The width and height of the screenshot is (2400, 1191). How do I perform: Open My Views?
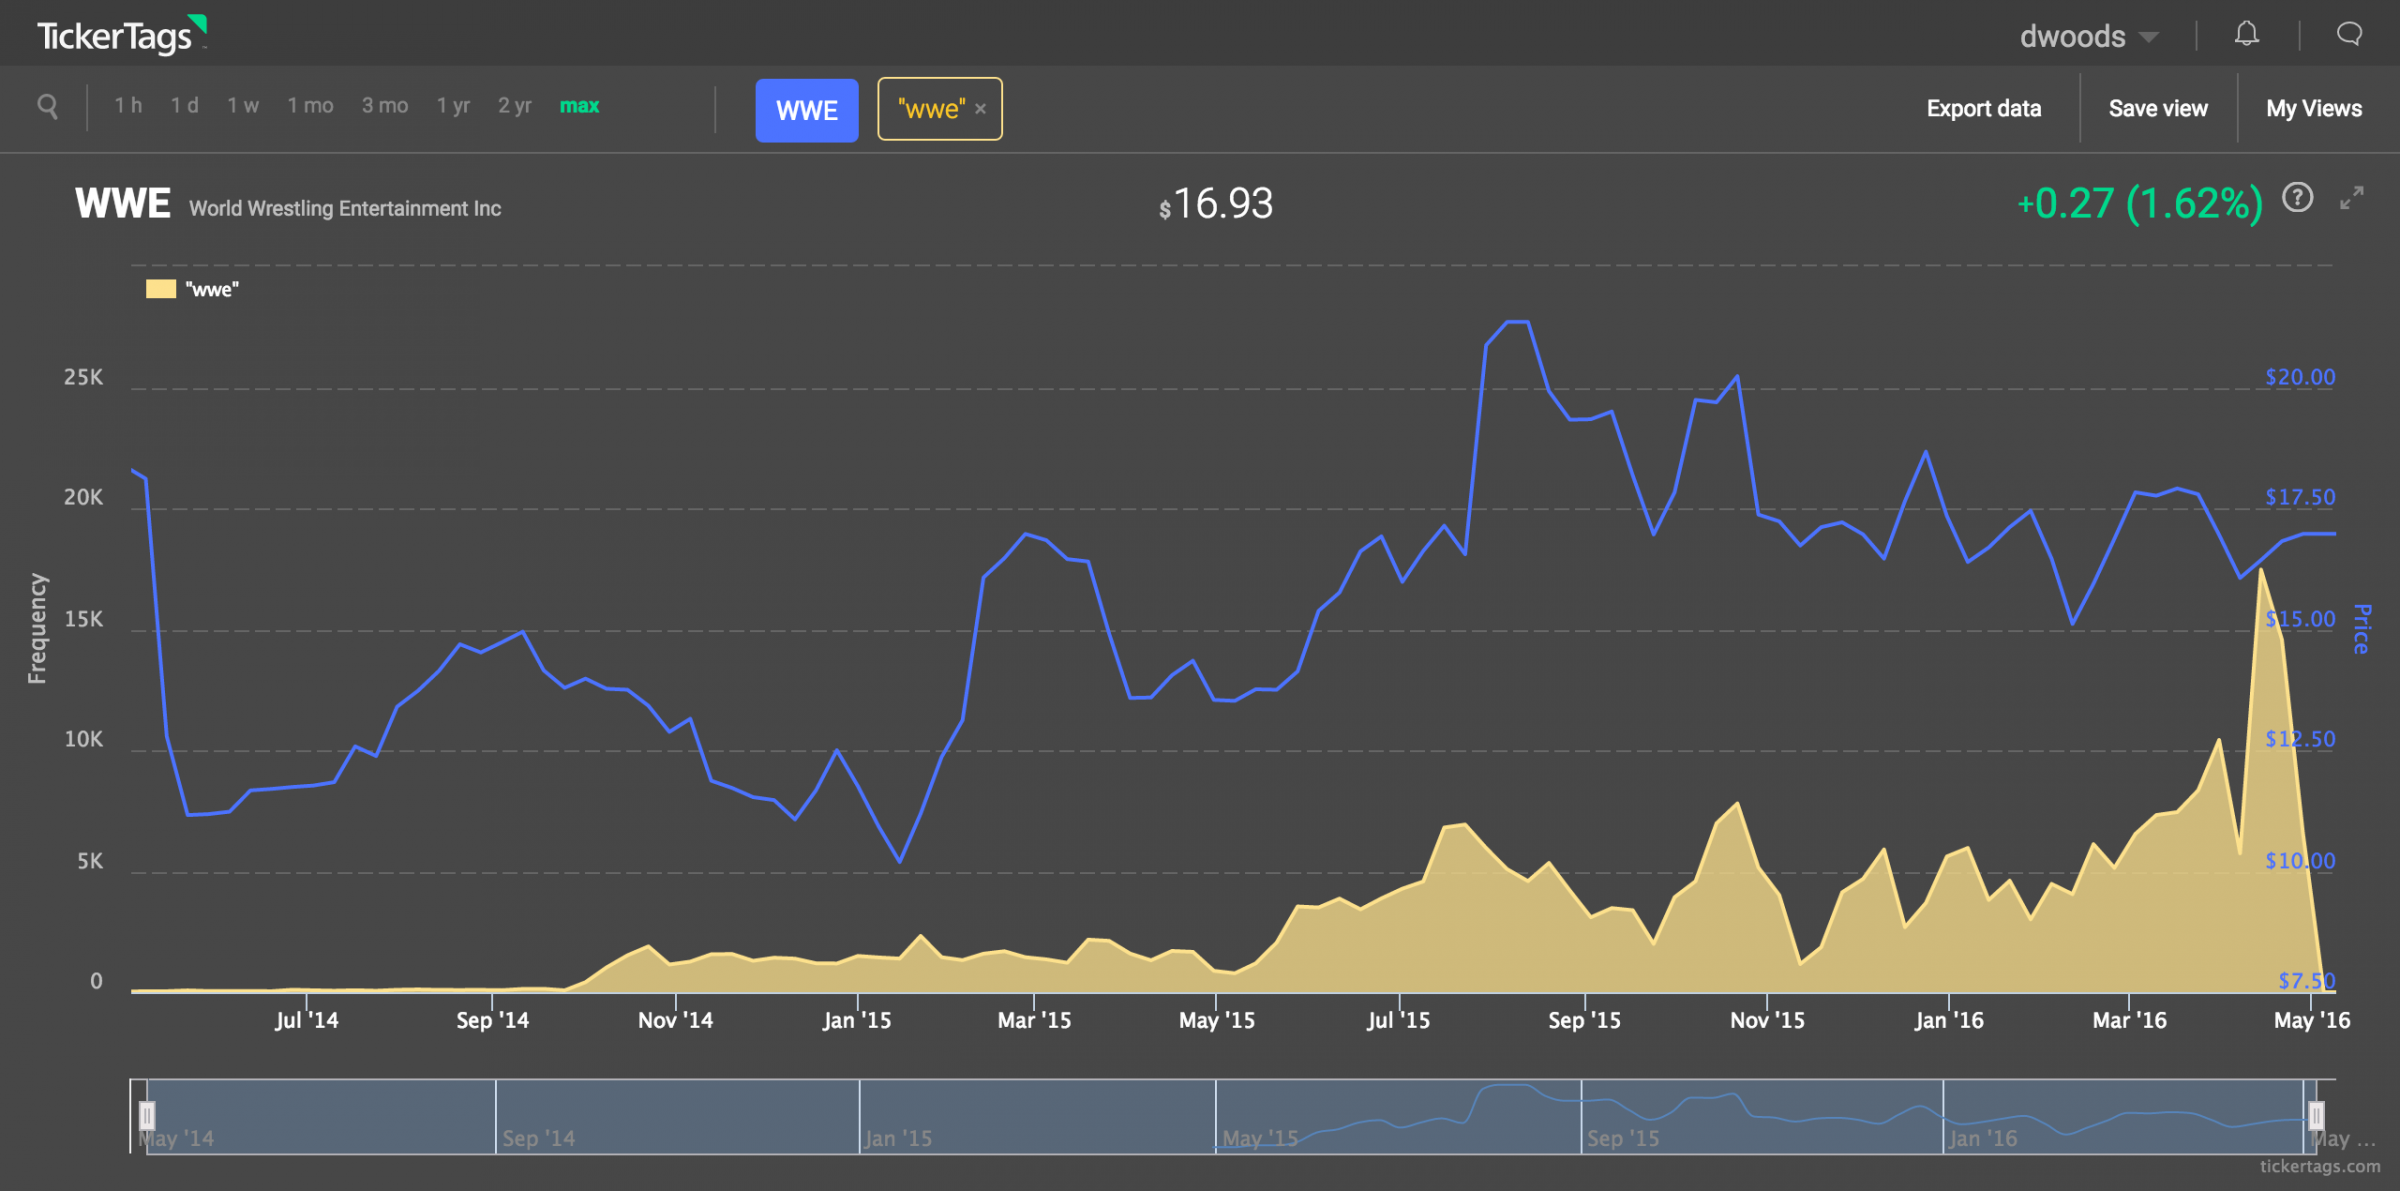2314,108
